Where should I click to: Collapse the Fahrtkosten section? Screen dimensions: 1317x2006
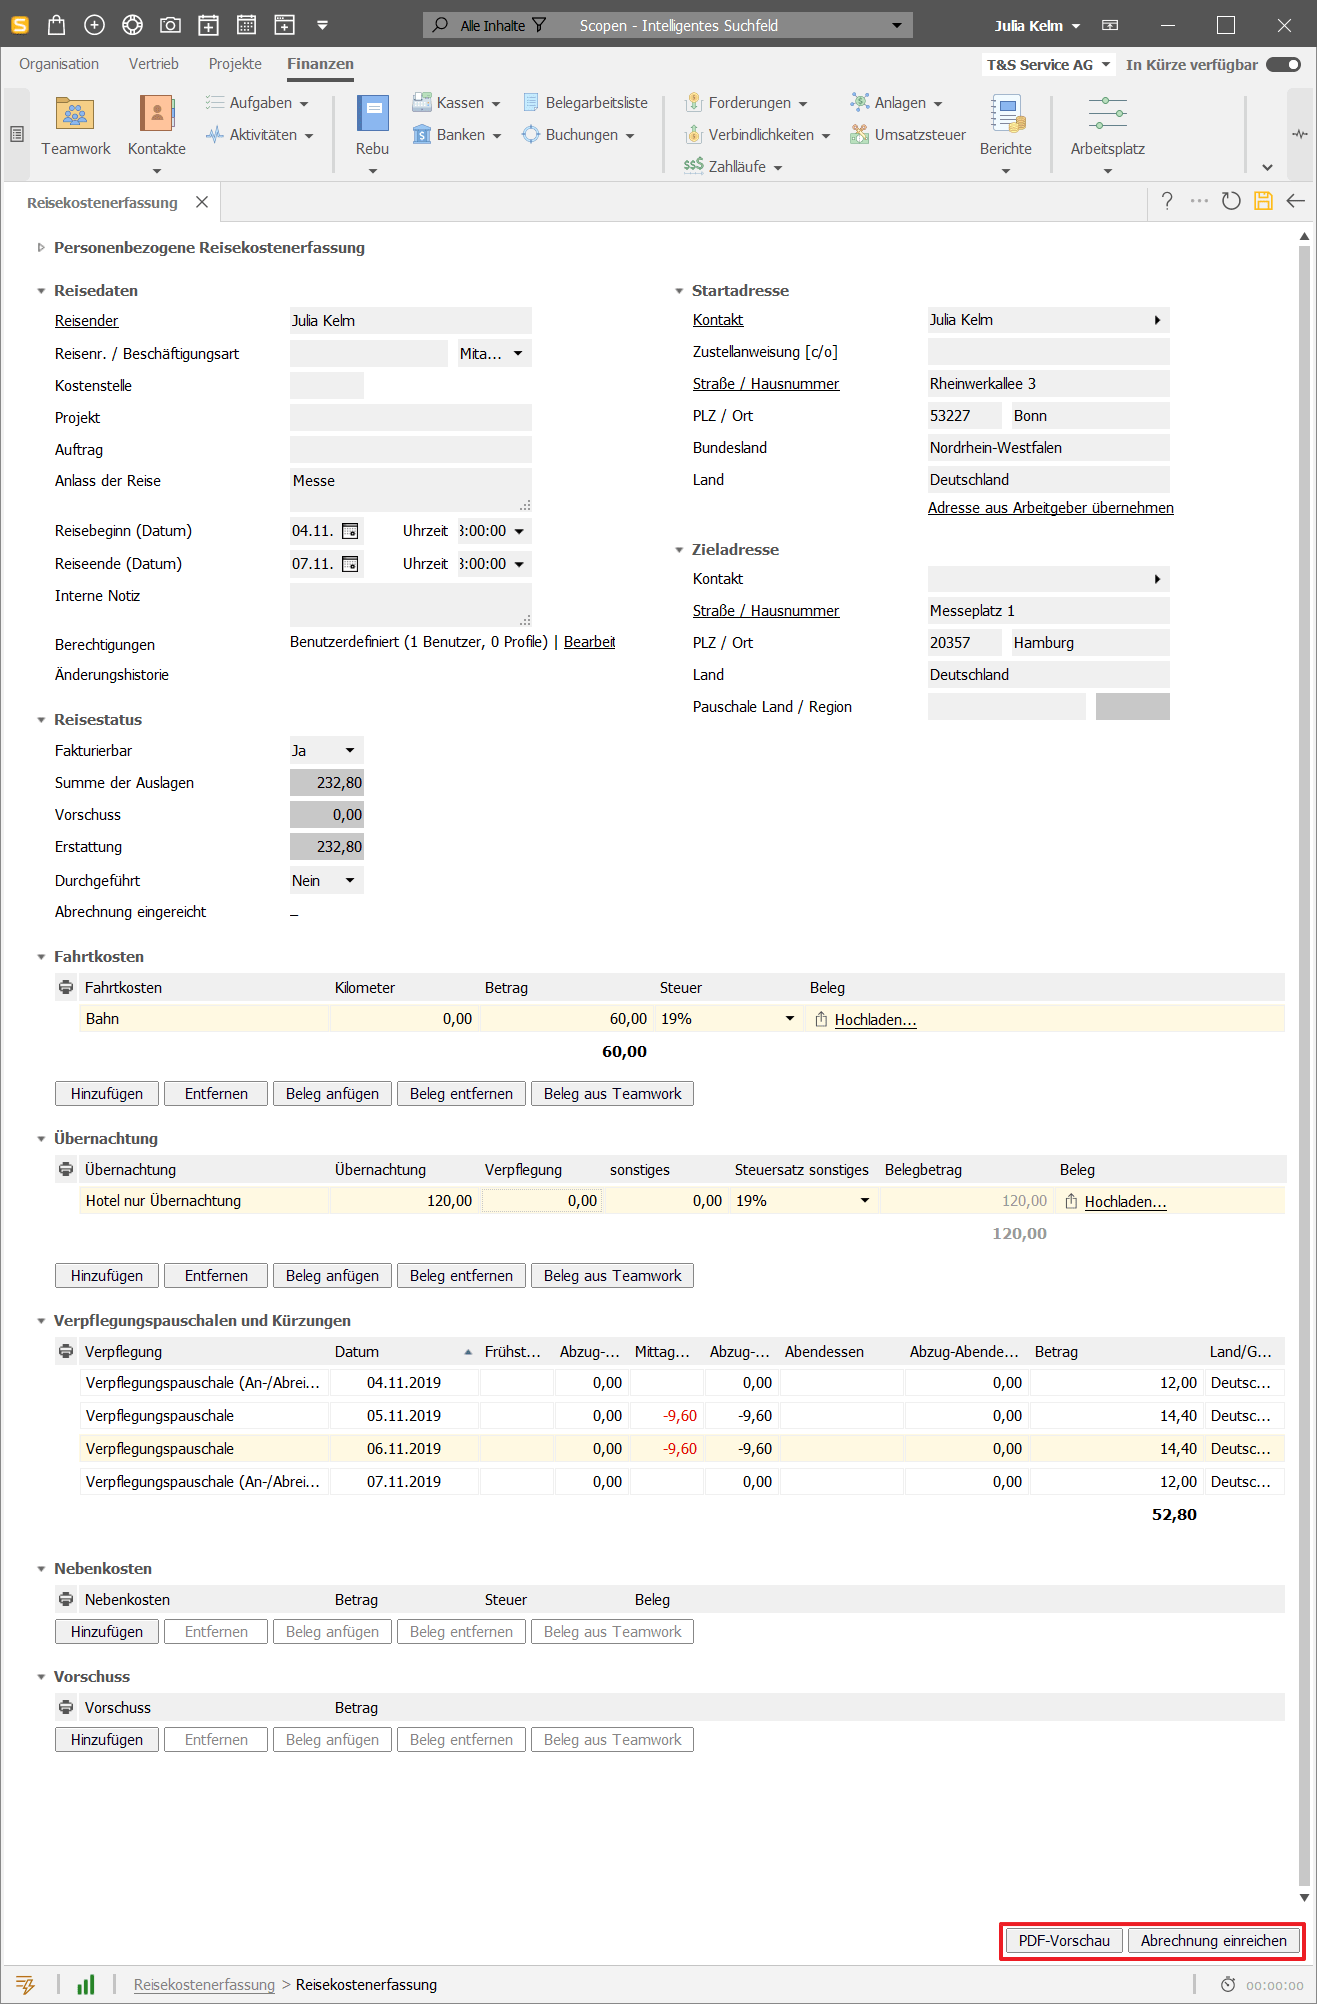[x=41, y=957]
